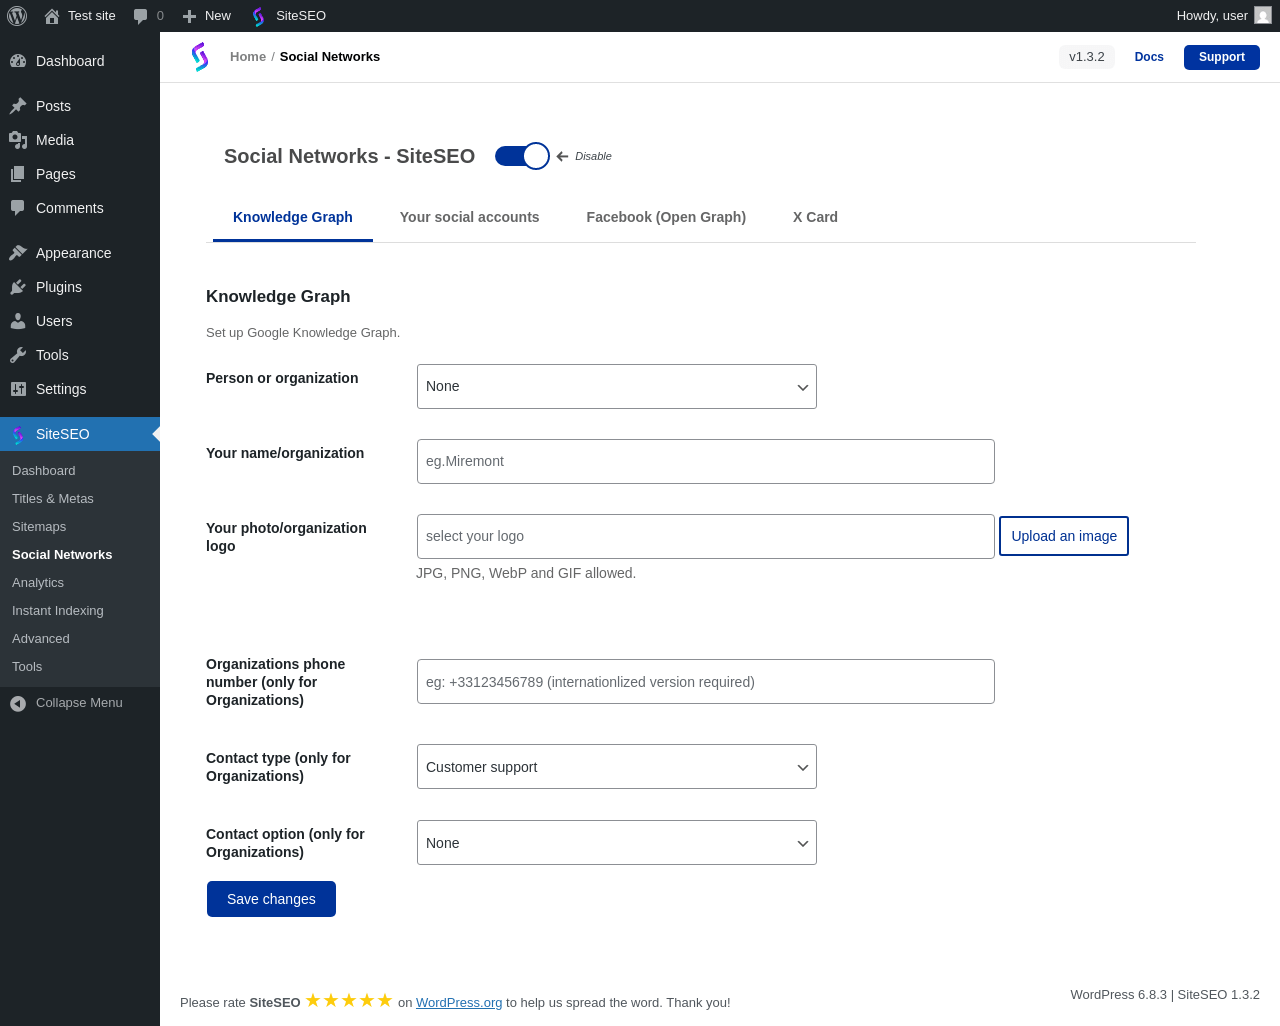Viewport: 1280px width, 1026px height.
Task: Expand the Person or organization dropdown
Action: click(x=616, y=387)
